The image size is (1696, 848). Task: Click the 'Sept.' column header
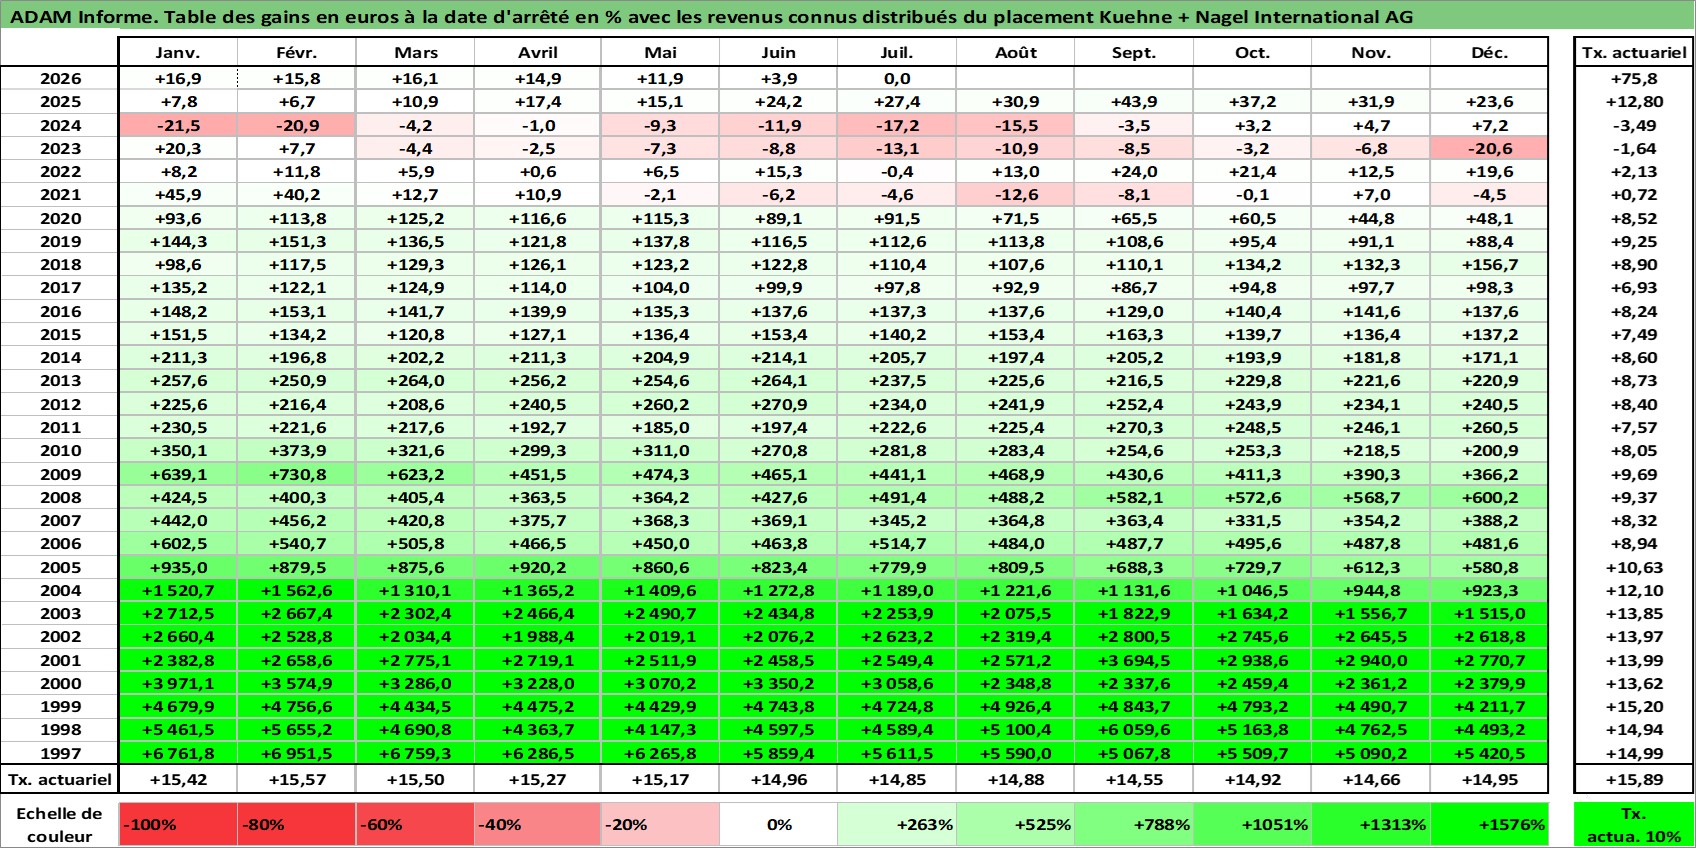(1134, 52)
